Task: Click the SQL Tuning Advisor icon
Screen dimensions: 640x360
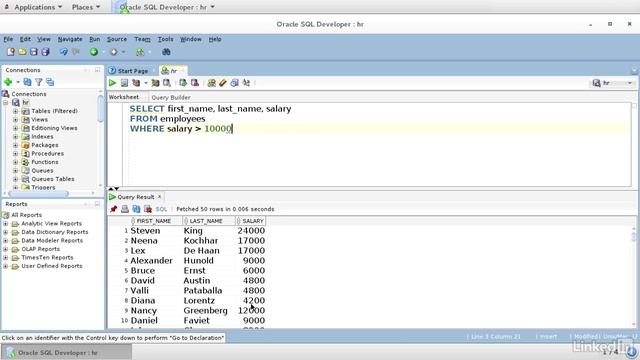Action: coord(167,83)
